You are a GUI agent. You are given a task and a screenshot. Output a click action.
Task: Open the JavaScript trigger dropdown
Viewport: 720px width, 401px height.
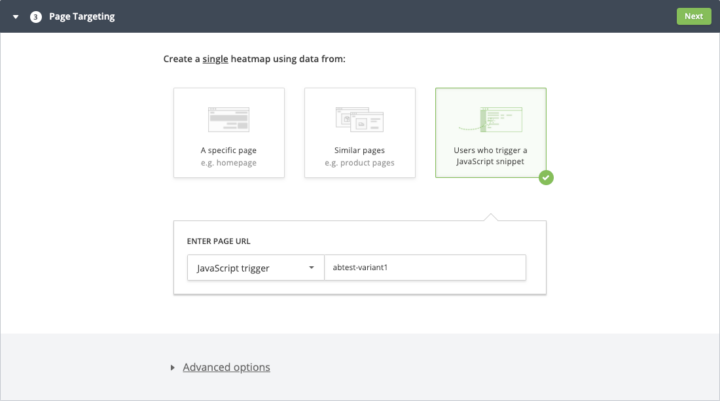pos(256,268)
